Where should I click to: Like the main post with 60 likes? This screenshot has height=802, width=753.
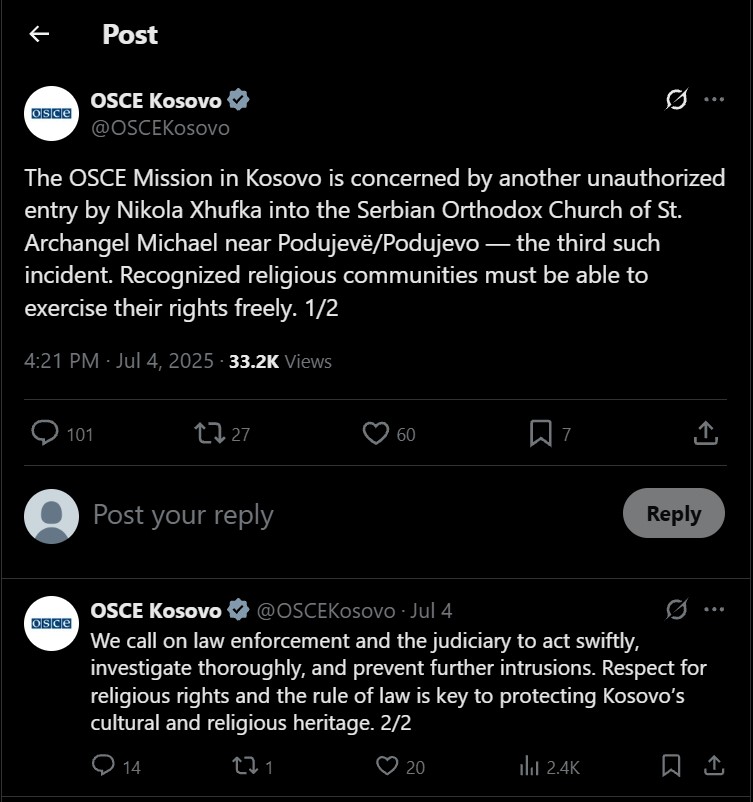pyautogui.click(x=375, y=433)
